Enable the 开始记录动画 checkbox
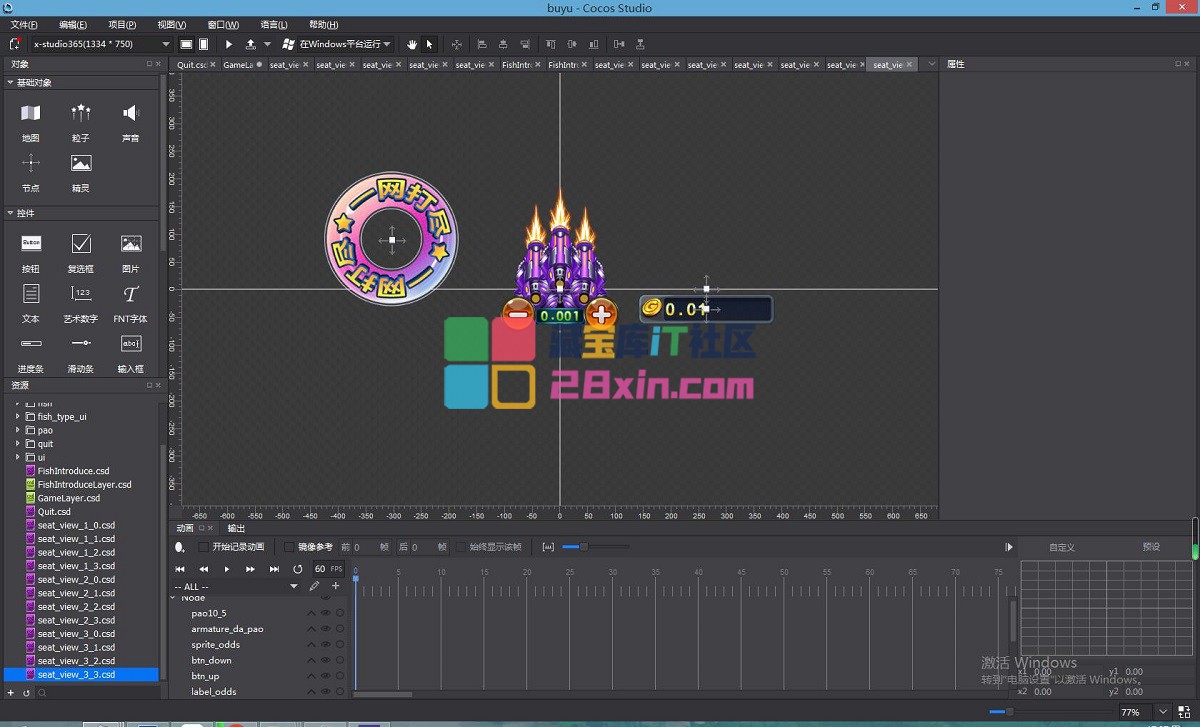Screen dimensions: 1200x727 pyautogui.click(x=204, y=547)
